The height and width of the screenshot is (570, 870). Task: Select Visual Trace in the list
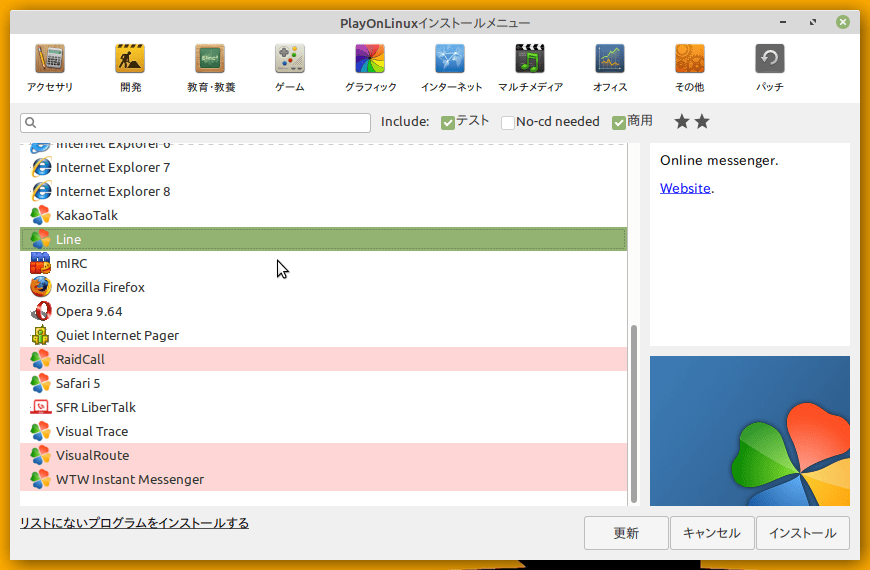coord(323,431)
